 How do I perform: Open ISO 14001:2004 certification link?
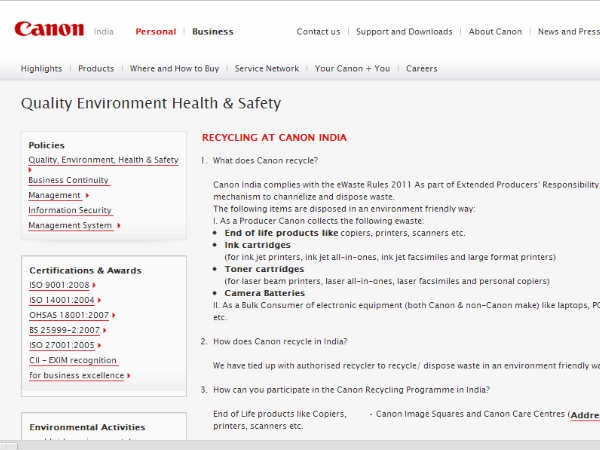pyautogui.click(x=62, y=300)
